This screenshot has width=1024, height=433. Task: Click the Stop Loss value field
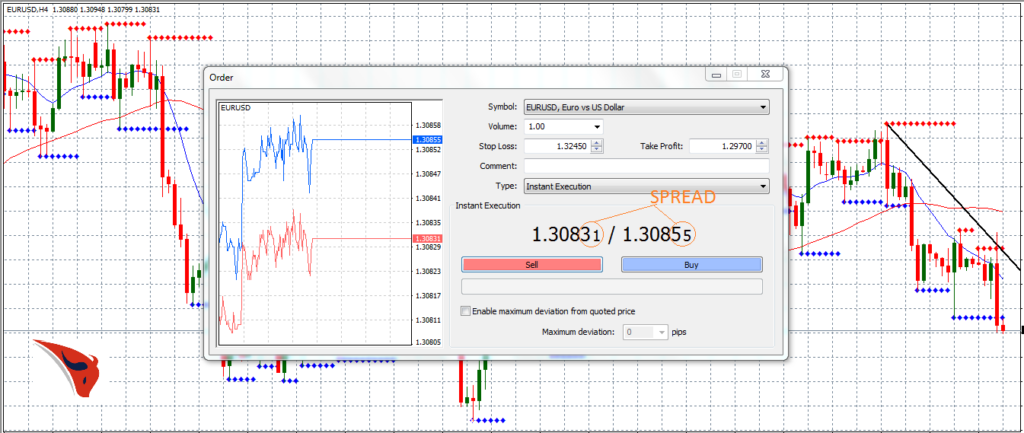tap(555, 146)
